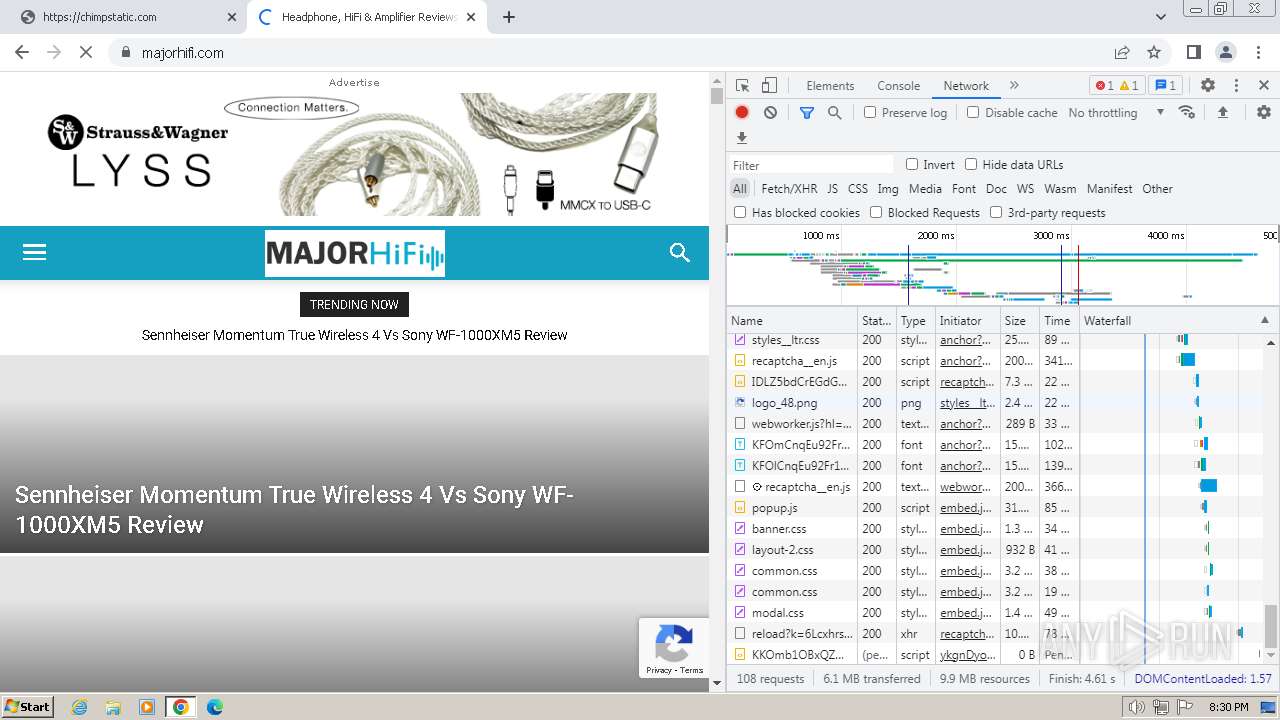The height and width of the screenshot is (720, 1280).
Task: Open the MajorHiFi site search
Action: (x=680, y=252)
